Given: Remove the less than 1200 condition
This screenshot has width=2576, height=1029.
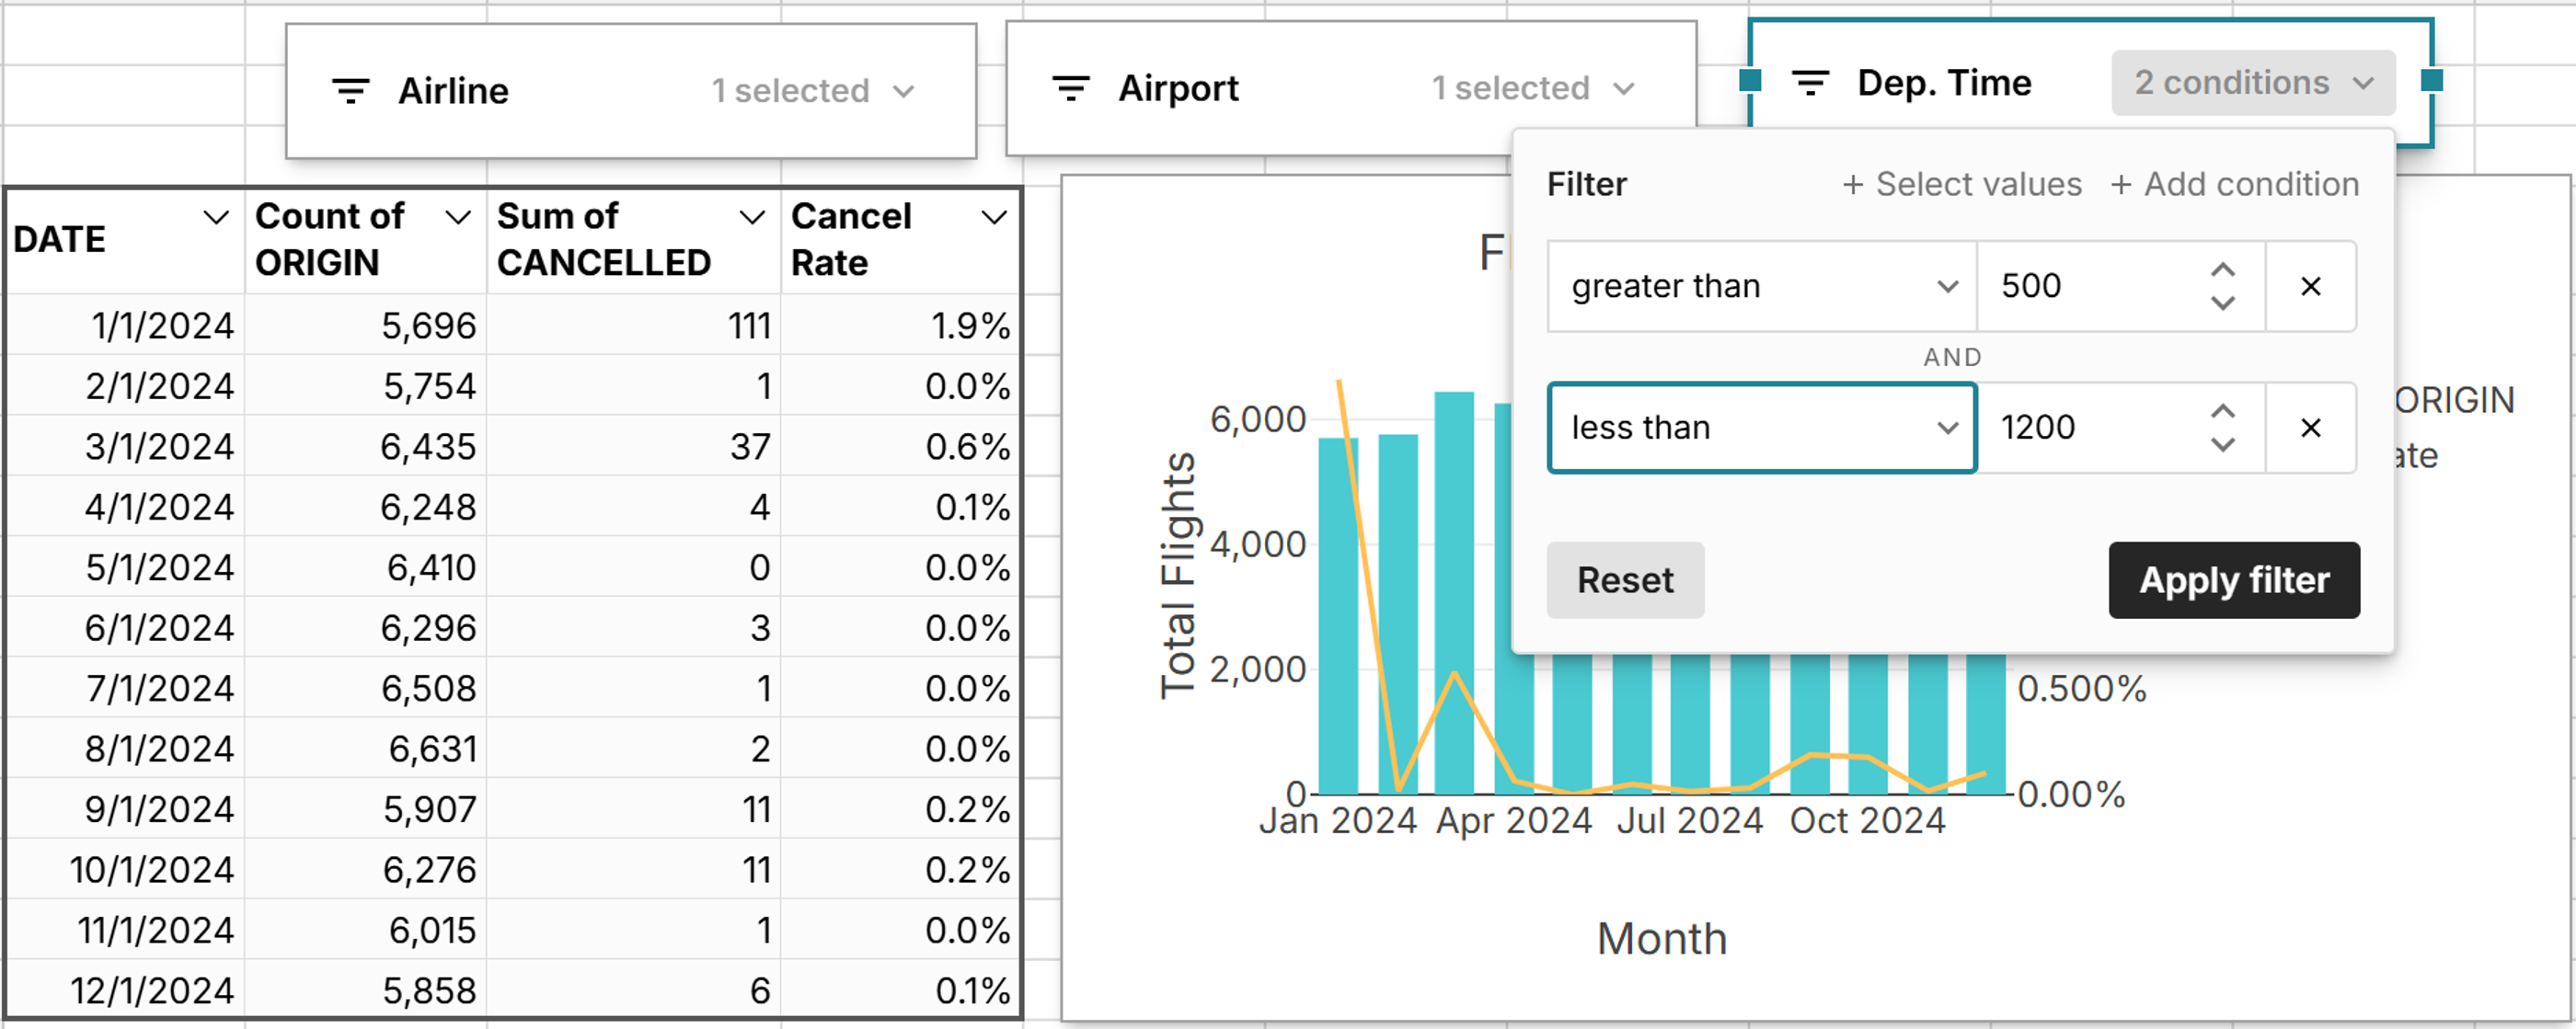Looking at the screenshot, I should tap(2310, 428).
